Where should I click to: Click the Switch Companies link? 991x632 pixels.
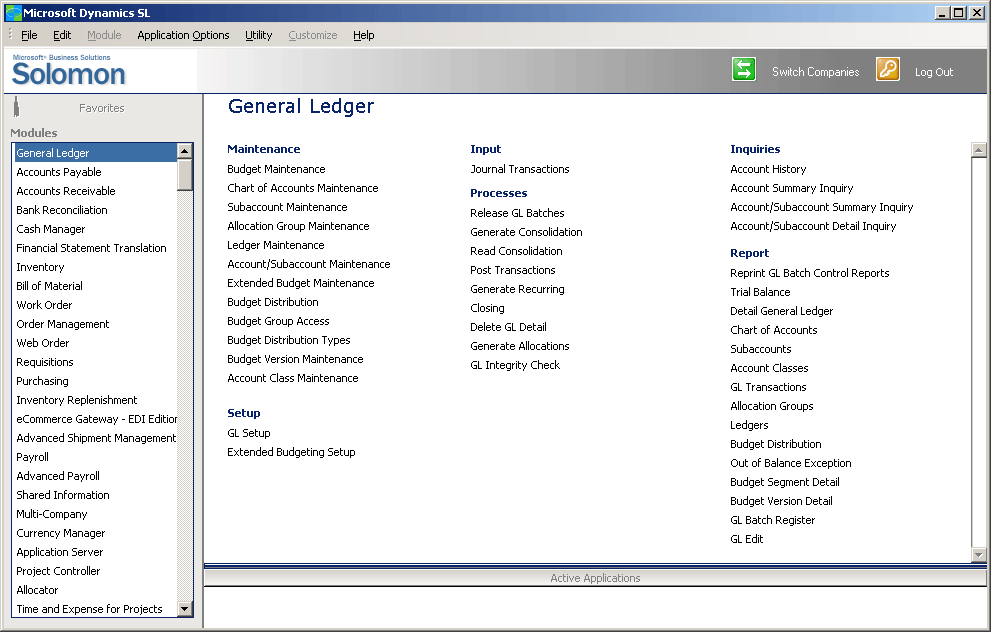point(815,72)
